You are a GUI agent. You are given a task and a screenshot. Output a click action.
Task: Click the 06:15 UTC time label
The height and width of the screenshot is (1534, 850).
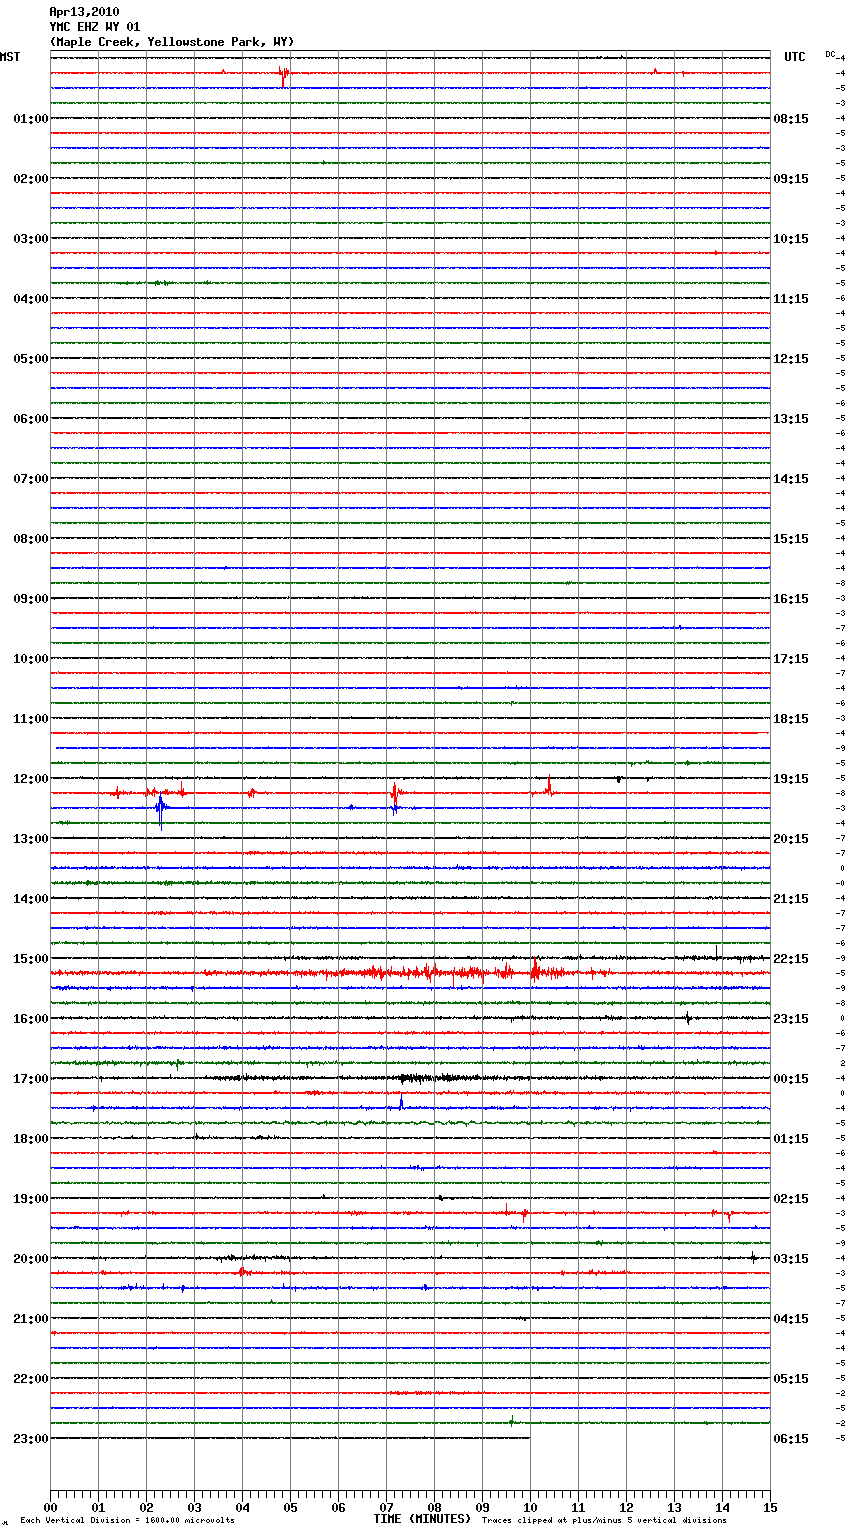coord(791,1439)
